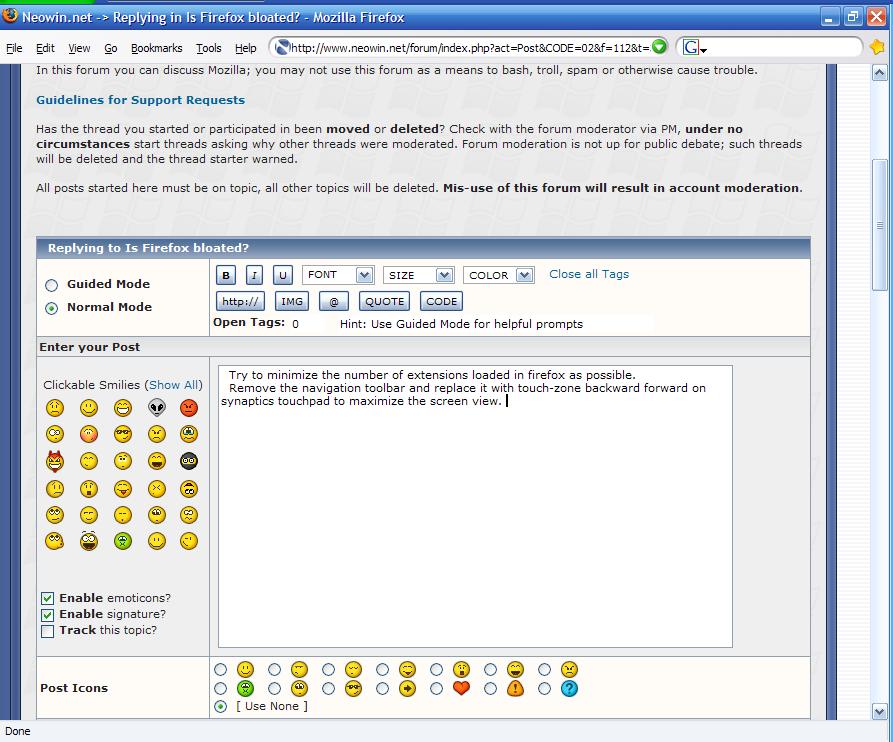The width and height of the screenshot is (893, 742).
Task: Click the address bar URL field
Action: click(470, 48)
